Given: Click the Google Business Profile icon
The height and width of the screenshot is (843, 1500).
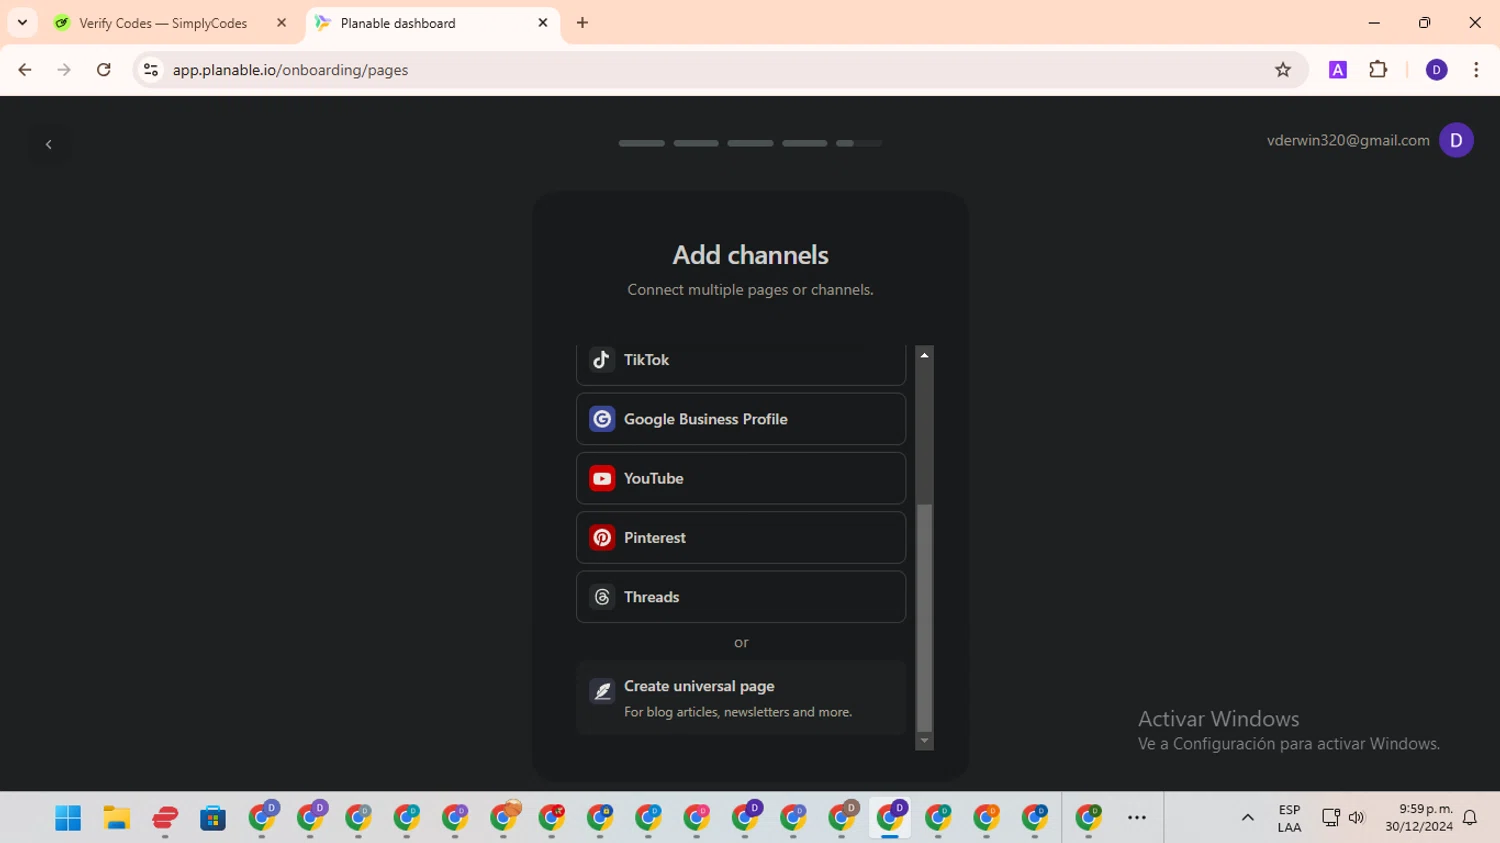Looking at the screenshot, I should [x=602, y=419].
